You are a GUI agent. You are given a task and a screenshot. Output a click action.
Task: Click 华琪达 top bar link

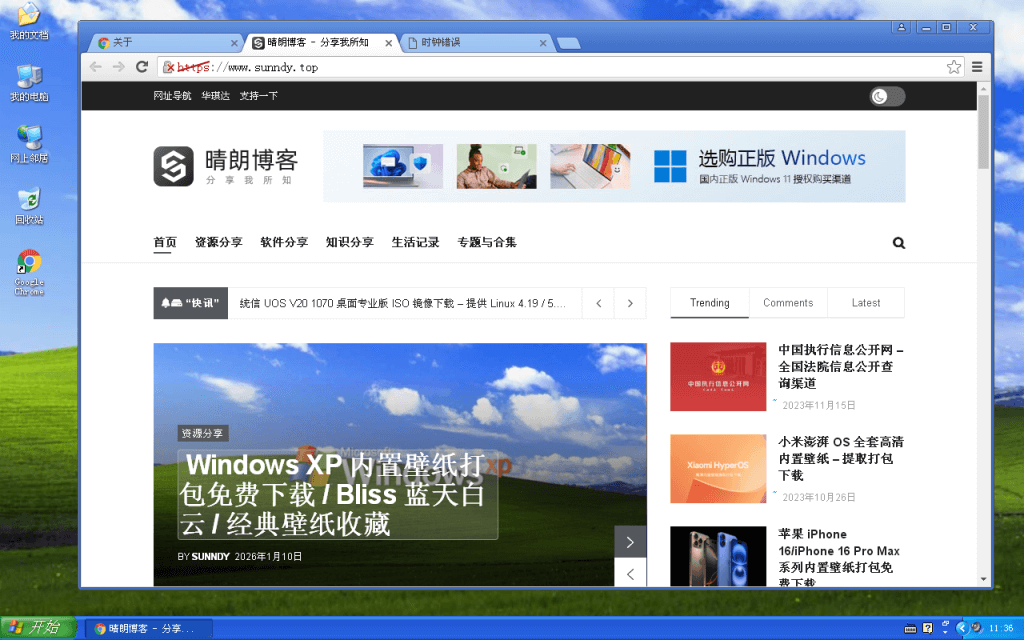(x=216, y=96)
